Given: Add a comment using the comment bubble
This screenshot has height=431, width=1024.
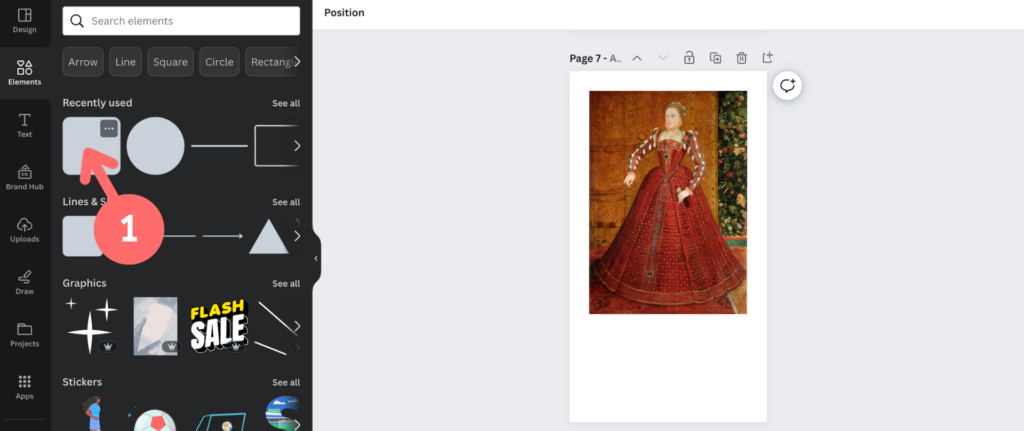Looking at the screenshot, I should 787,86.
